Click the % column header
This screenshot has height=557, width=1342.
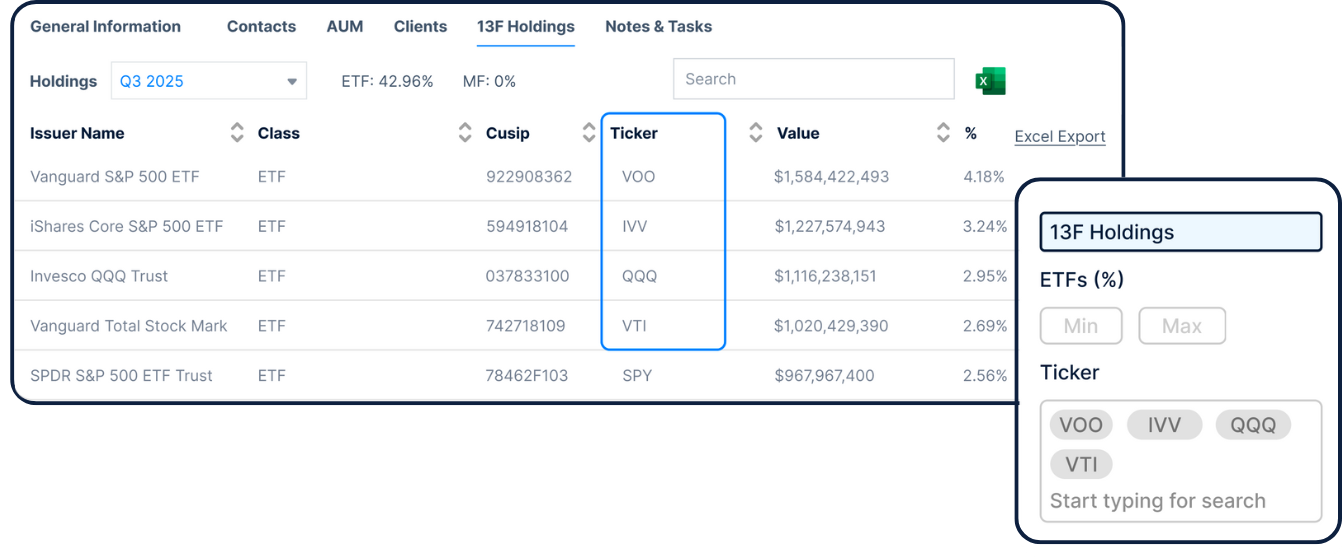[x=971, y=133]
